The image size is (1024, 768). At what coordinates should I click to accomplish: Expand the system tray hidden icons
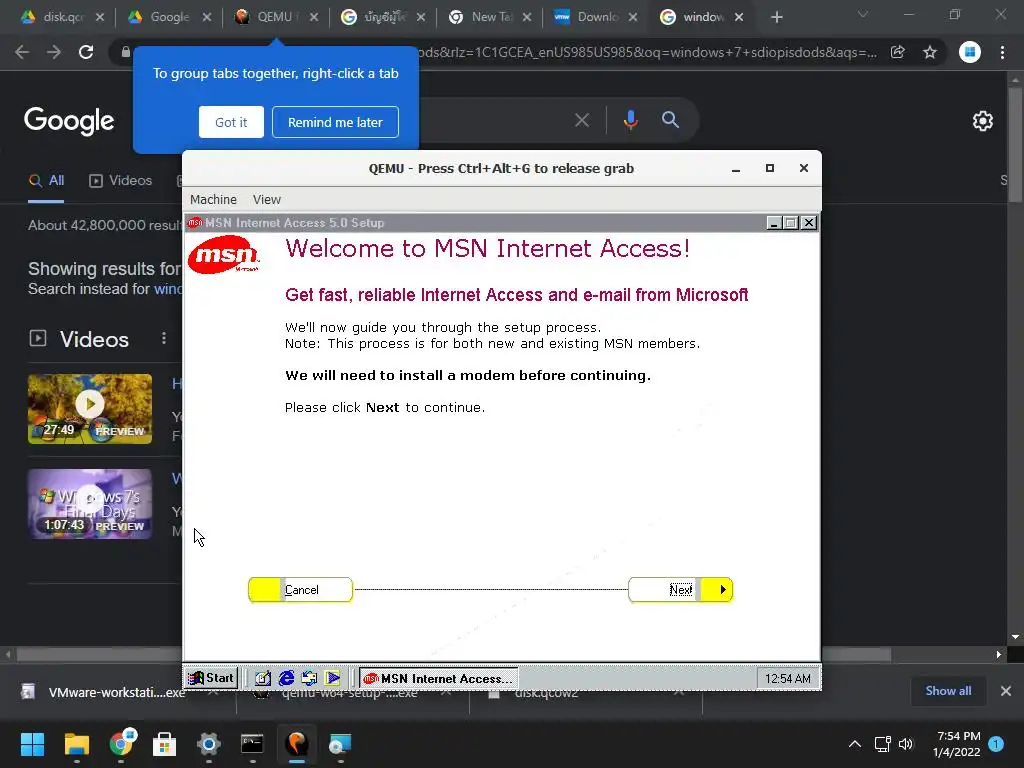click(854, 744)
